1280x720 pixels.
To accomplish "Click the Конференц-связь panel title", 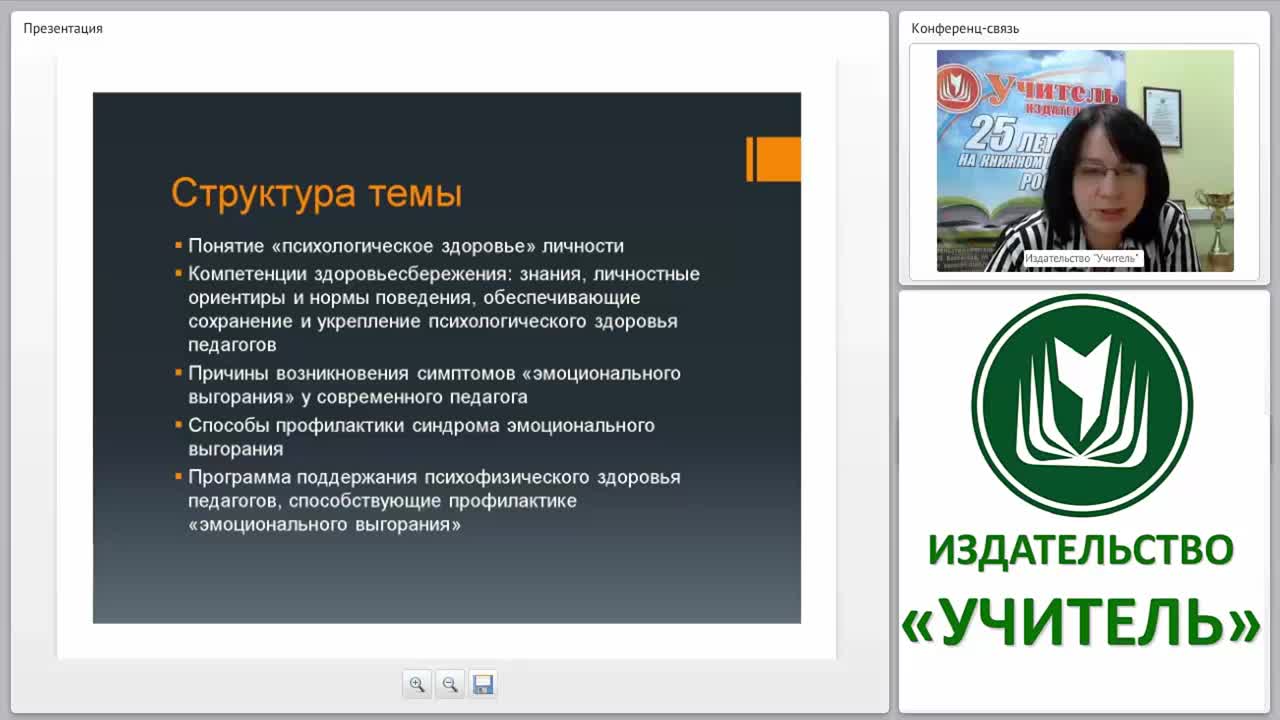I will coord(965,28).
